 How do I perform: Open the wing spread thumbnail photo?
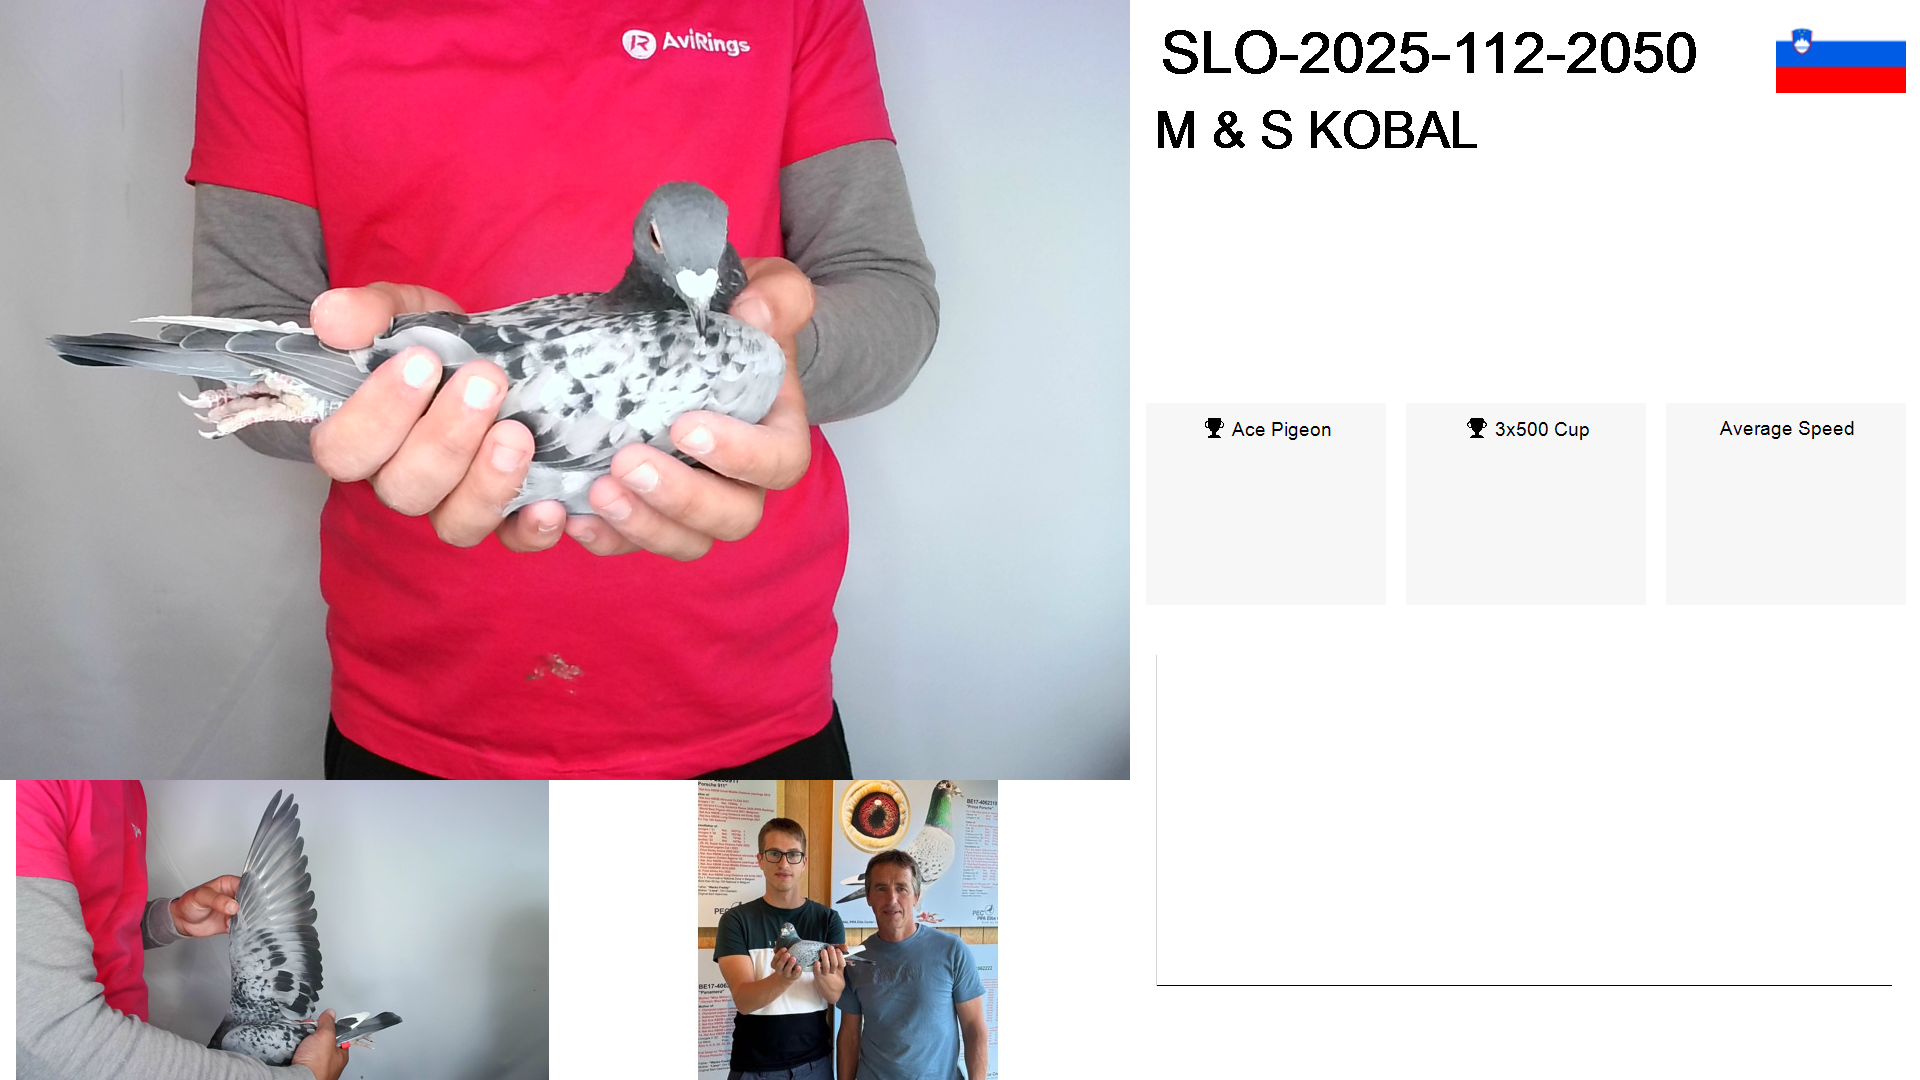(282, 930)
